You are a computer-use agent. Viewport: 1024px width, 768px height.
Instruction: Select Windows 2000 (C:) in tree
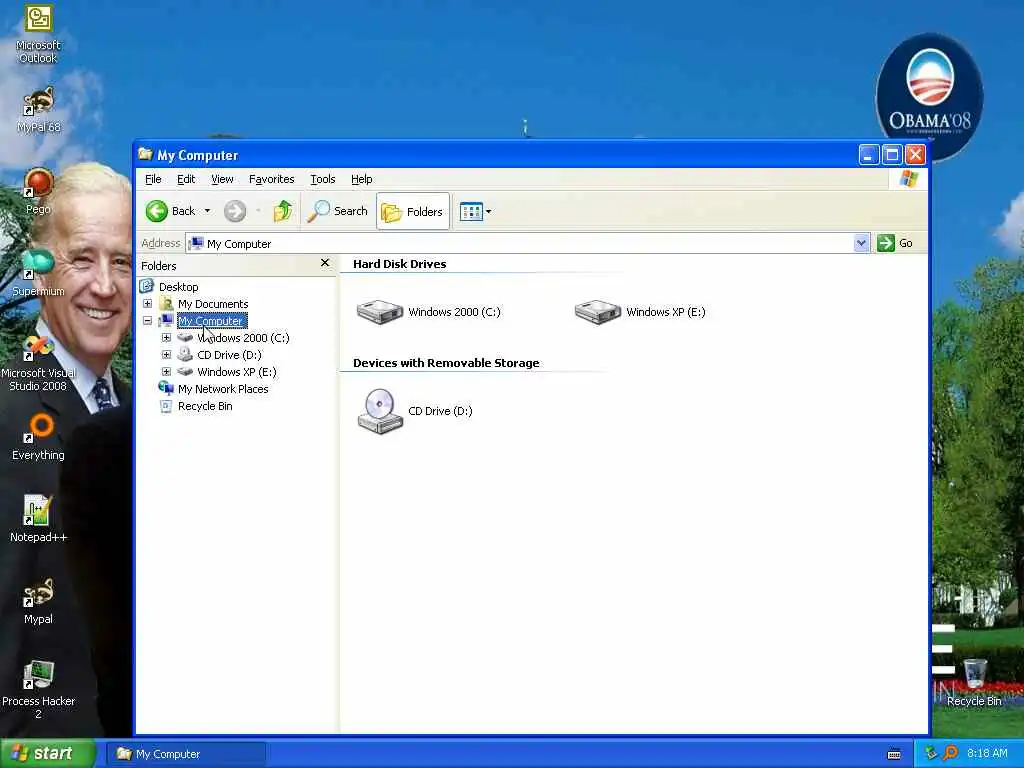(x=243, y=338)
